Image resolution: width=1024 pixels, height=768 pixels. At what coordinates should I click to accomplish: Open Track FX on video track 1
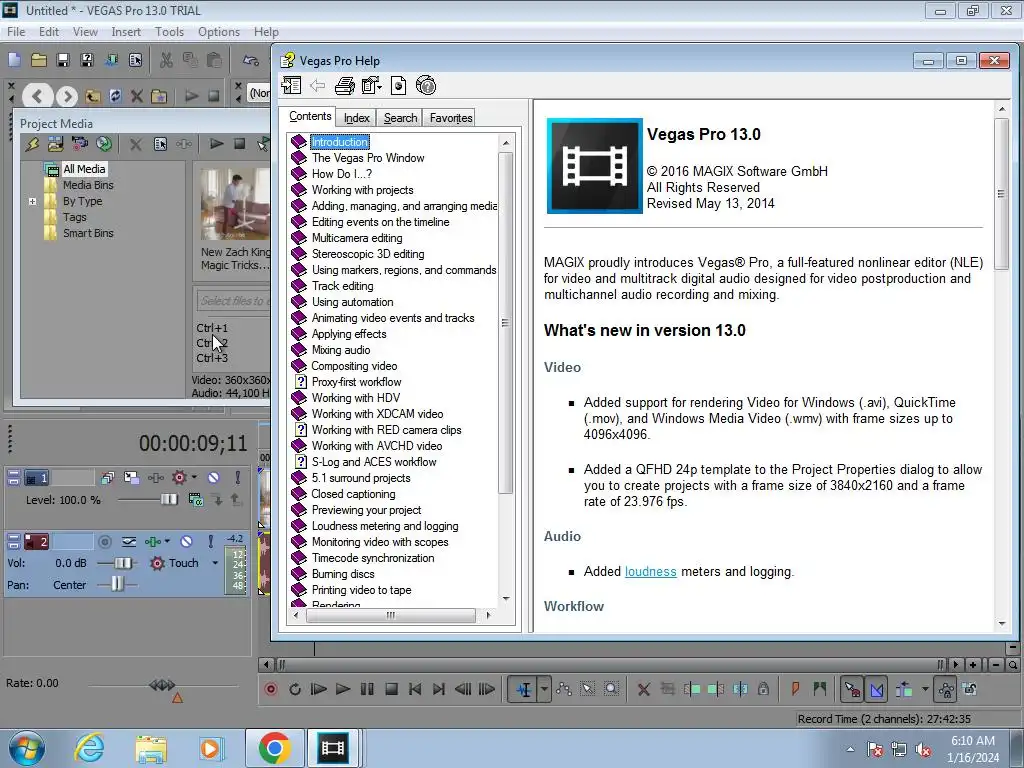155,478
